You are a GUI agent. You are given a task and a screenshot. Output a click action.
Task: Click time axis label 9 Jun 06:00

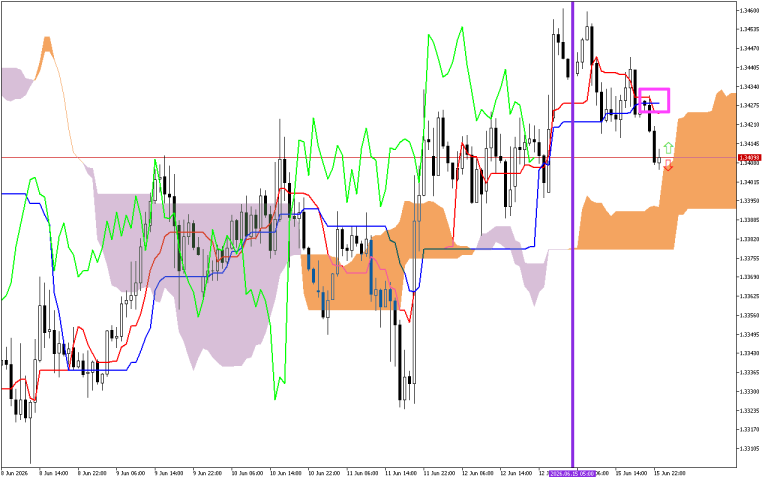(130, 474)
